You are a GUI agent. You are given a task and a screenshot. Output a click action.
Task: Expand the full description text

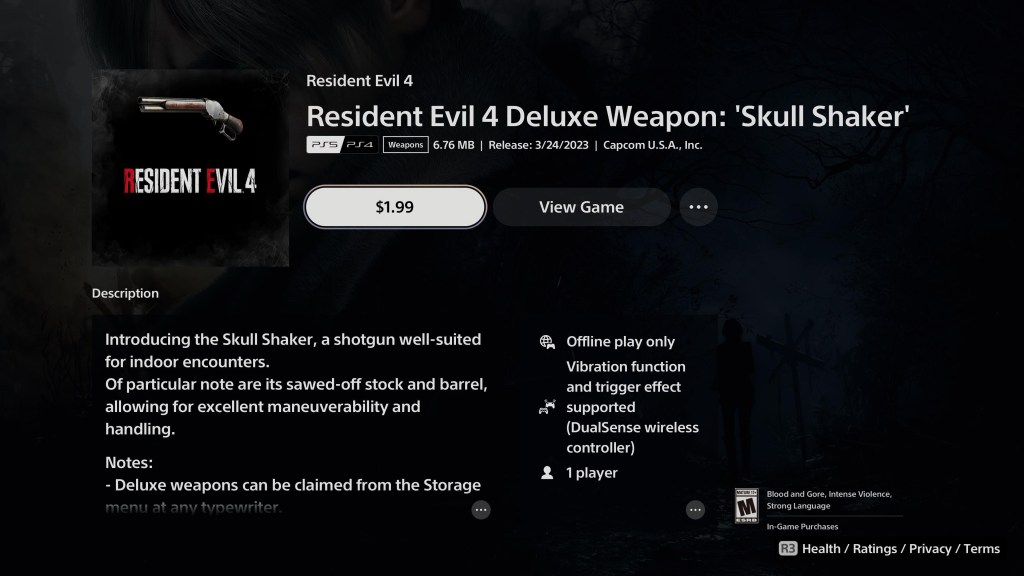[481, 509]
